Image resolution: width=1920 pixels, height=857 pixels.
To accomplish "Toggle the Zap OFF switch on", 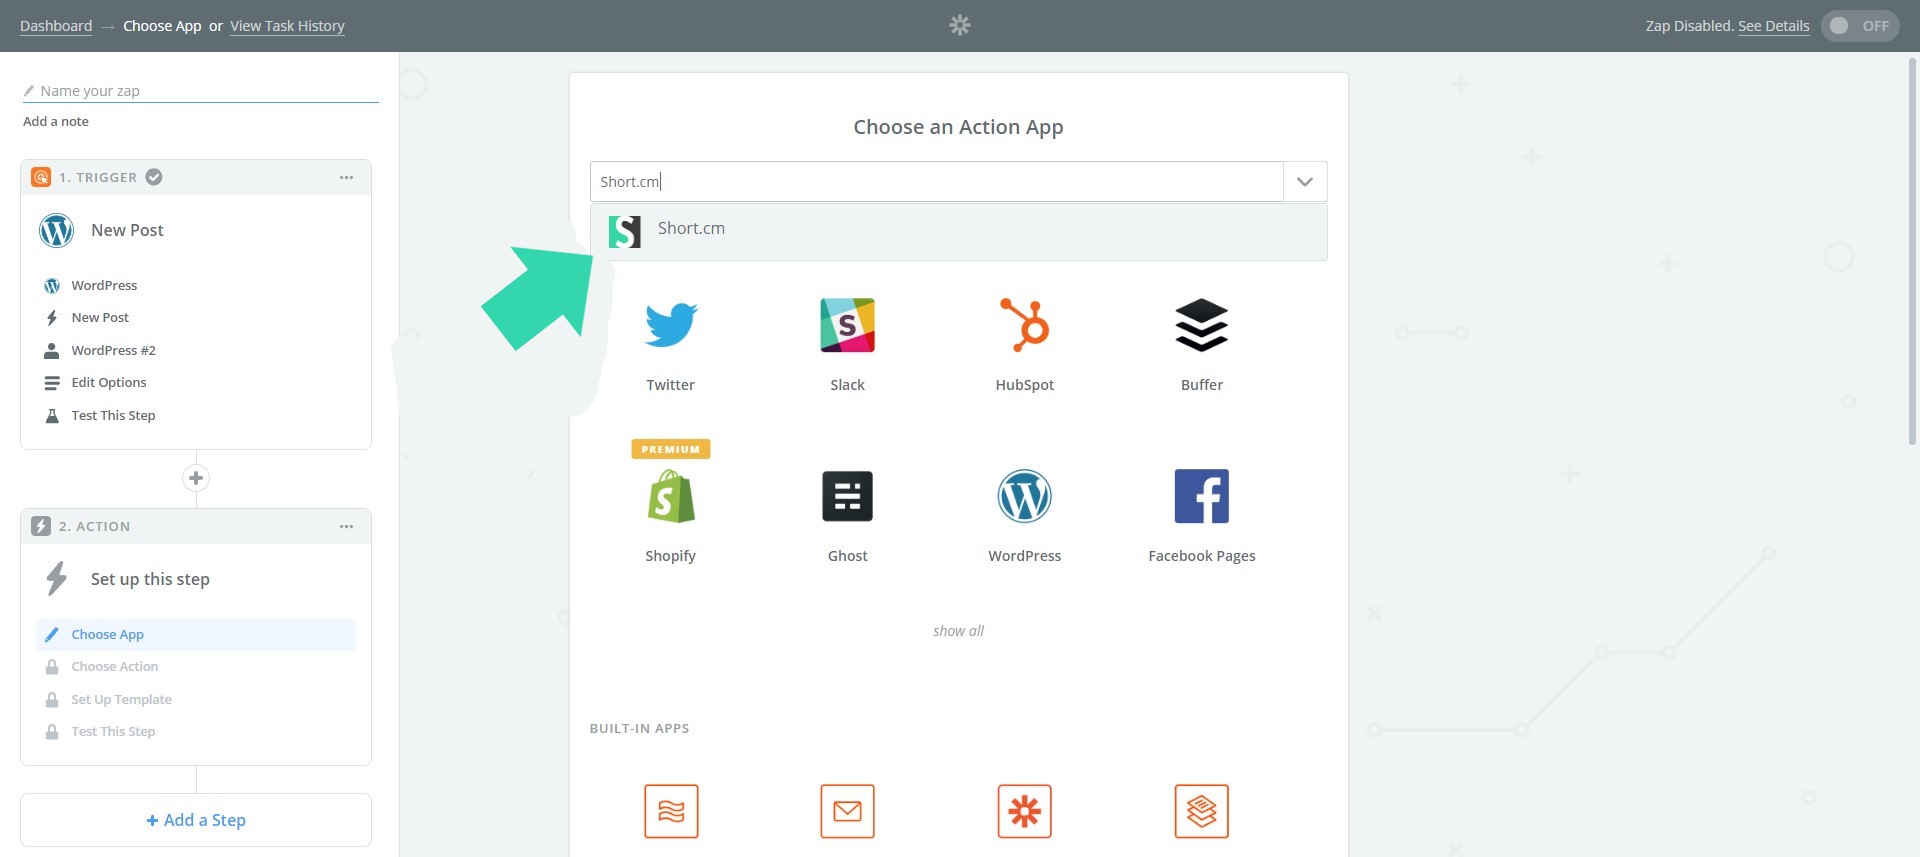I will (1859, 26).
